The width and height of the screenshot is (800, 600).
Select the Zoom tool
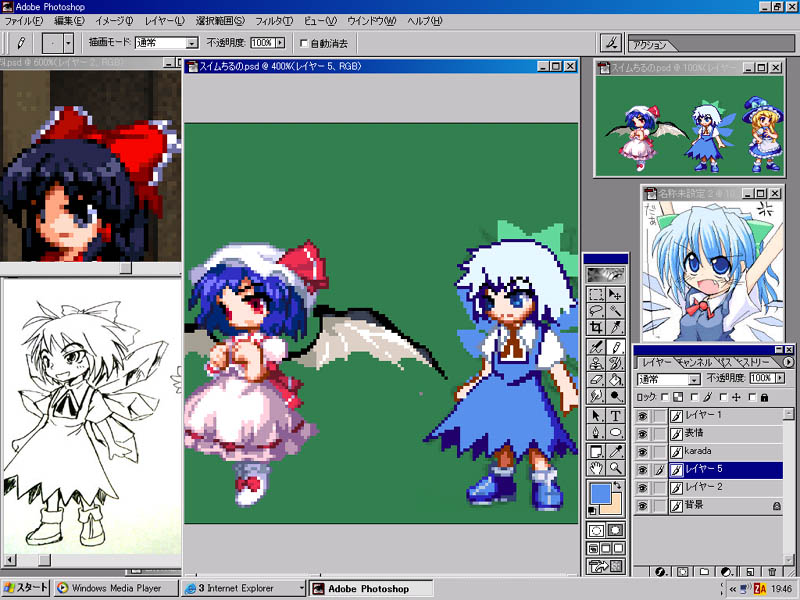[x=615, y=467]
